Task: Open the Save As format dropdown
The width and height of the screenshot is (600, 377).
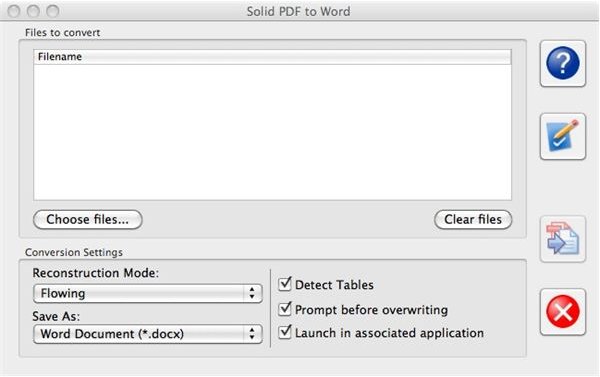Action: click(148, 334)
